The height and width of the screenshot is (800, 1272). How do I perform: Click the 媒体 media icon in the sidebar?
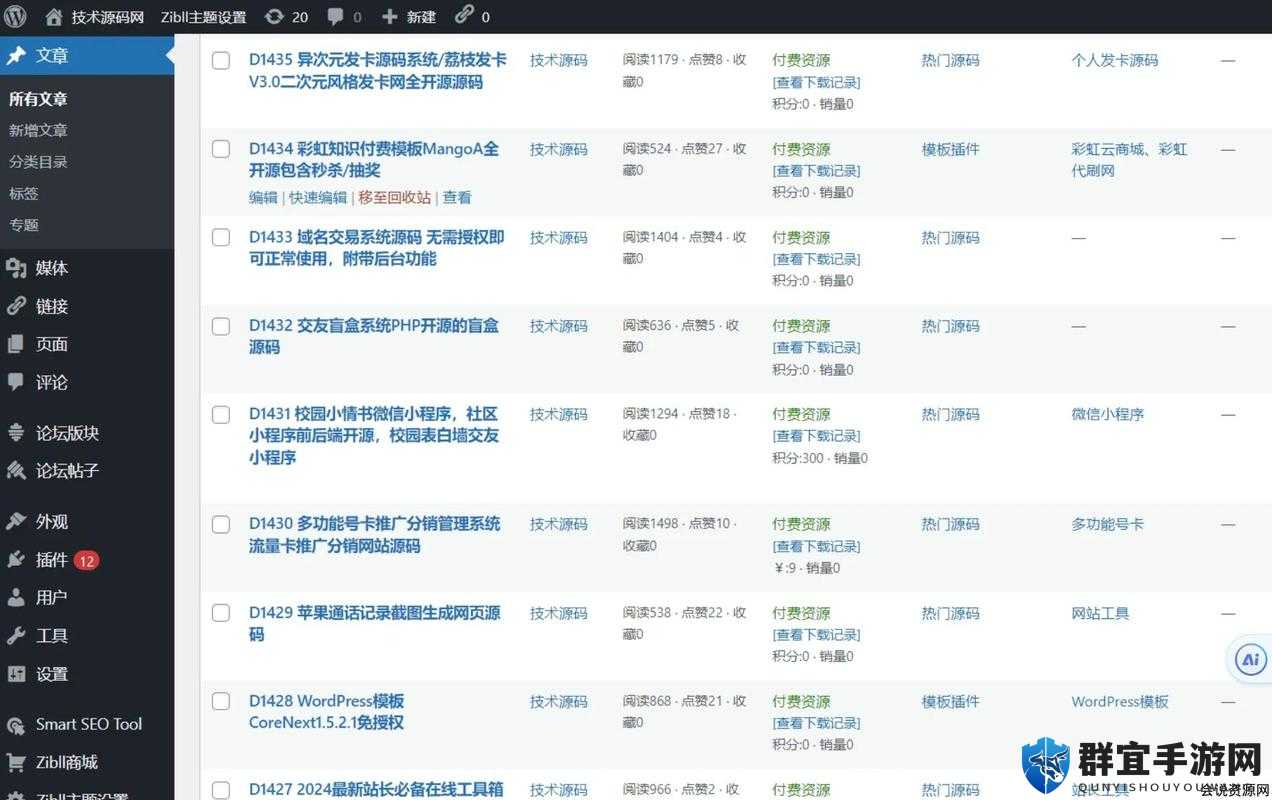pos(16,268)
